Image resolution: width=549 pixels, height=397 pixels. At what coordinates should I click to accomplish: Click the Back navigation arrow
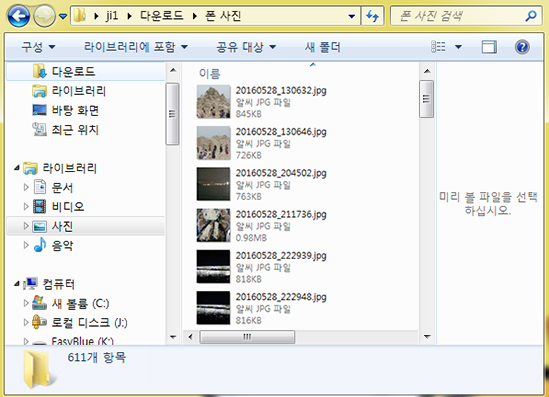click(18, 16)
